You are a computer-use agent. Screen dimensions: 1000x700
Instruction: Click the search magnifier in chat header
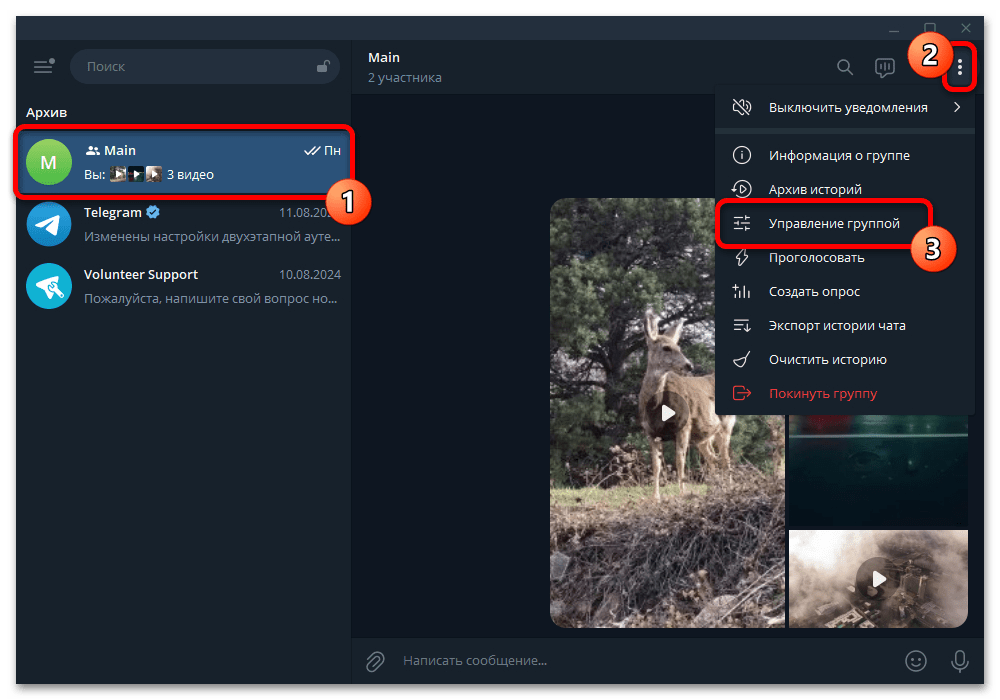click(845, 67)
